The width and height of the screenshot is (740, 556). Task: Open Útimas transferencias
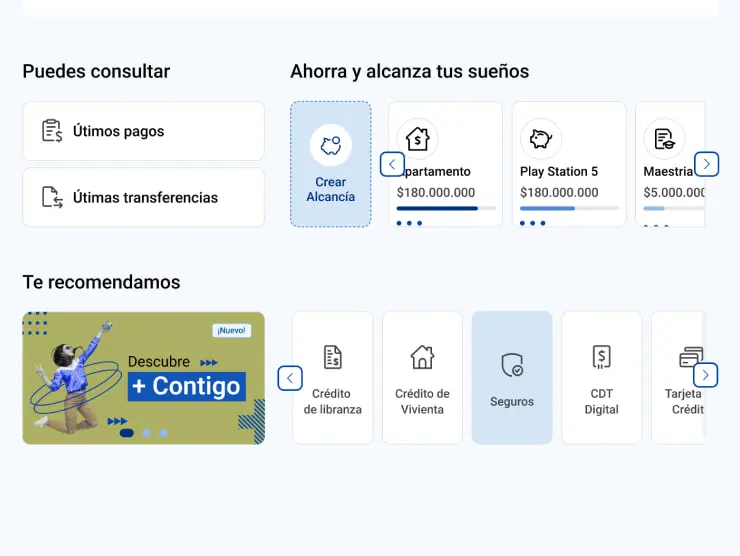[x=143, y=197]
